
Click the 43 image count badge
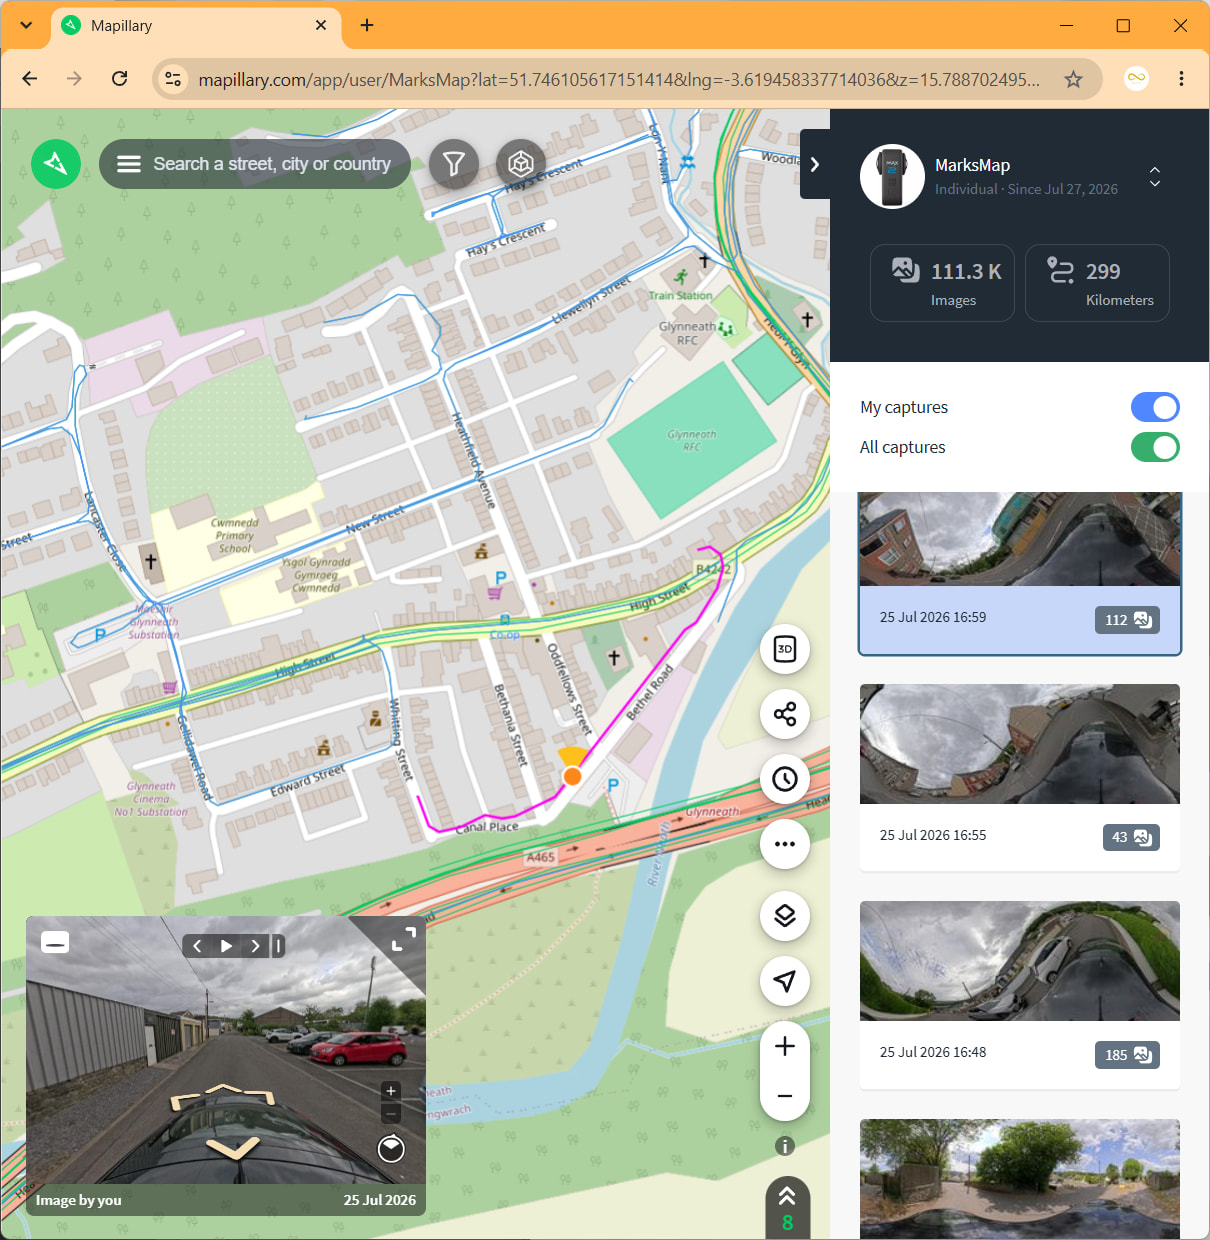1131,837
